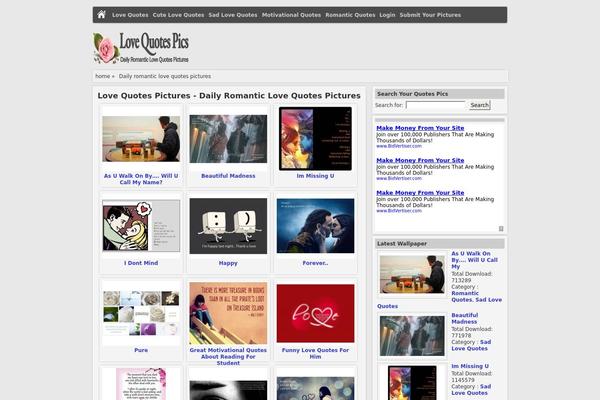Screen dimensions: 600x400
Task: Open Beautiful Madness sidebar wallpaper thumbnail
Action: pos(412,336)
